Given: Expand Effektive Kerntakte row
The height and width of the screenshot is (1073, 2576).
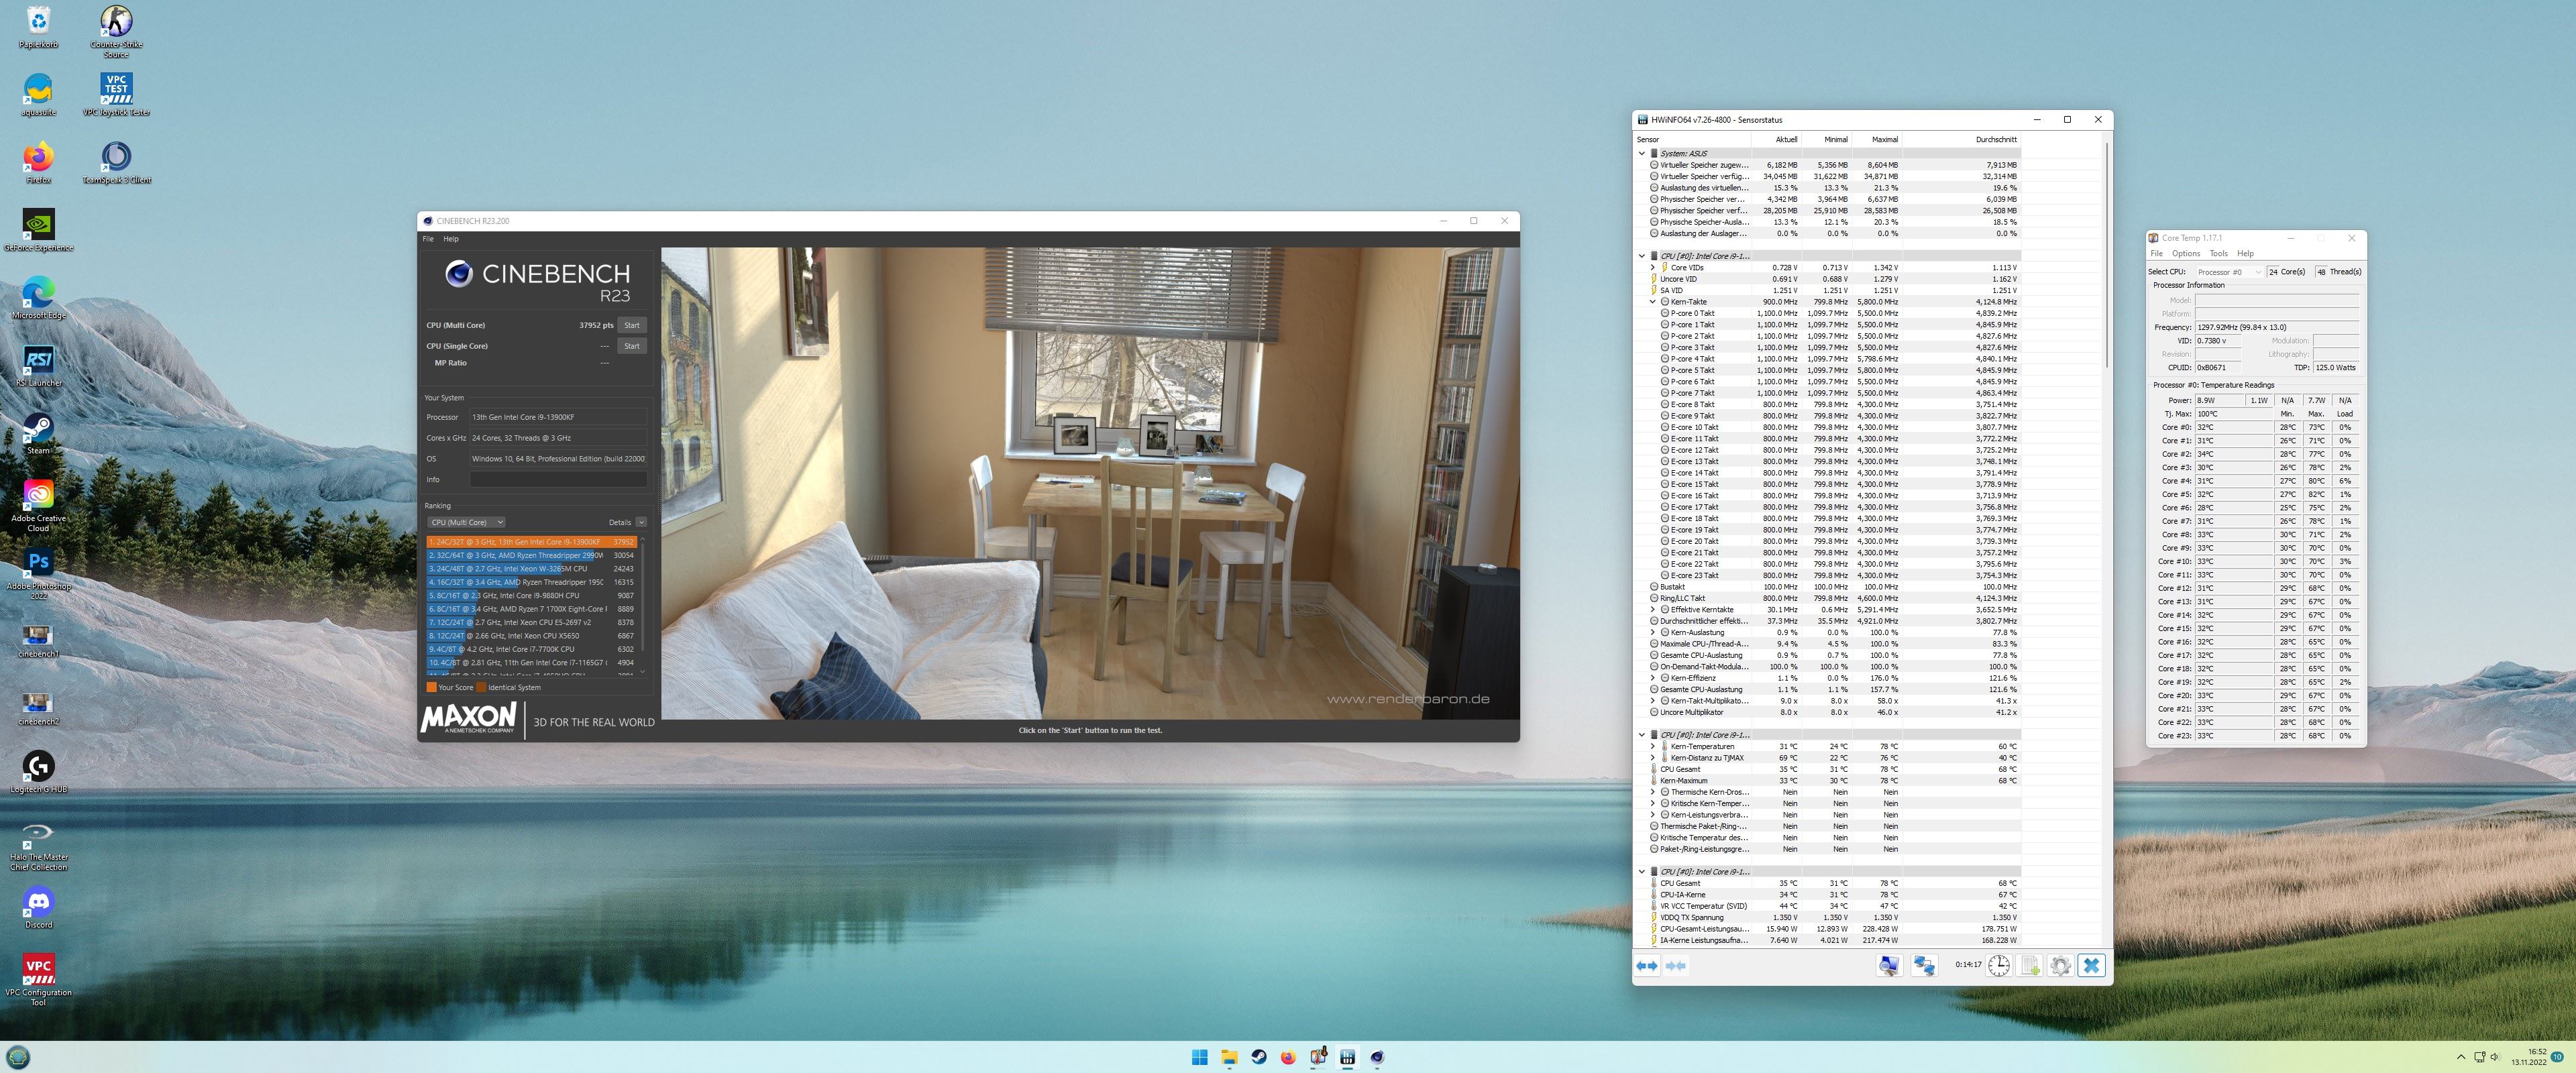Looking at the screenshot, I should pos(1652,610).
